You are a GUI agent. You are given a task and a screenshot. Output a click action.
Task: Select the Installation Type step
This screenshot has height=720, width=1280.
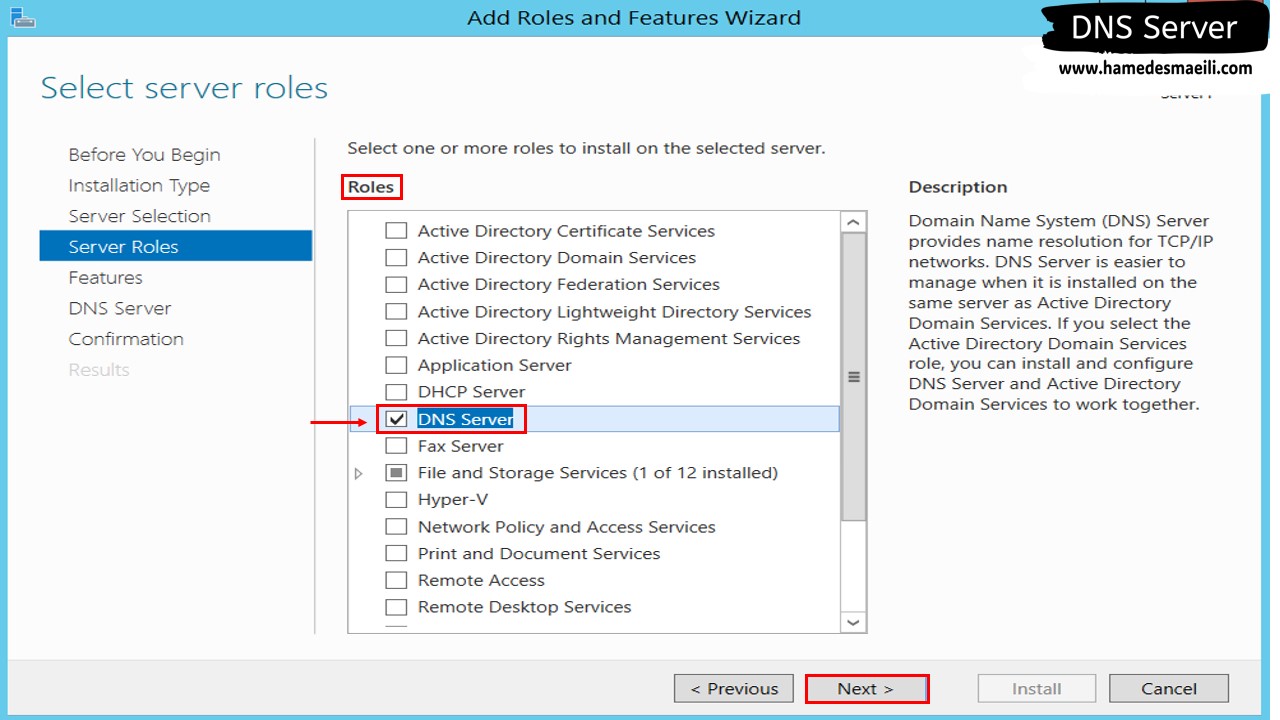139,186
